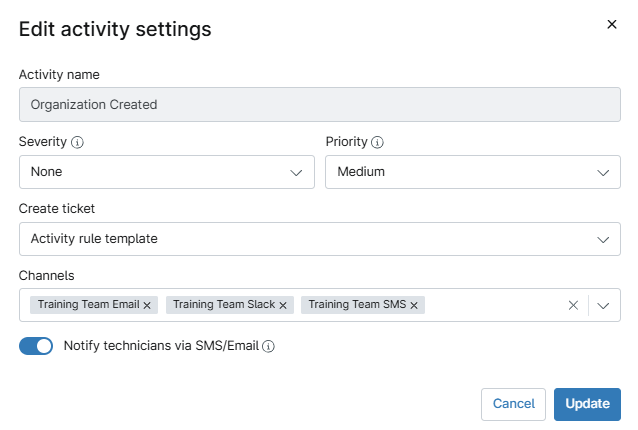
Task: Click the Severity info icon
Action: coord(78,143)
